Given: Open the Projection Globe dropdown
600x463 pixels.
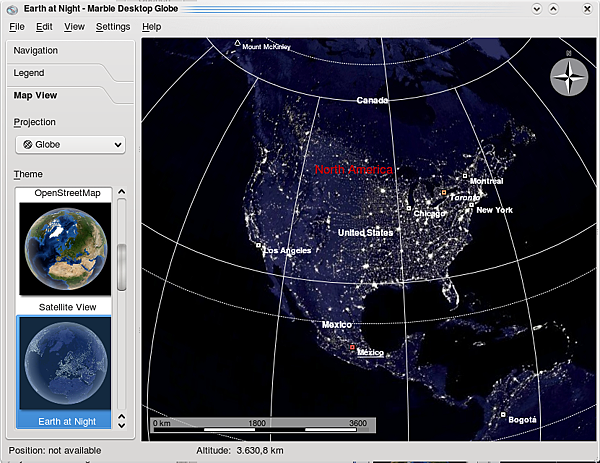Looking at the screenshot, I should tap(70, 145).
